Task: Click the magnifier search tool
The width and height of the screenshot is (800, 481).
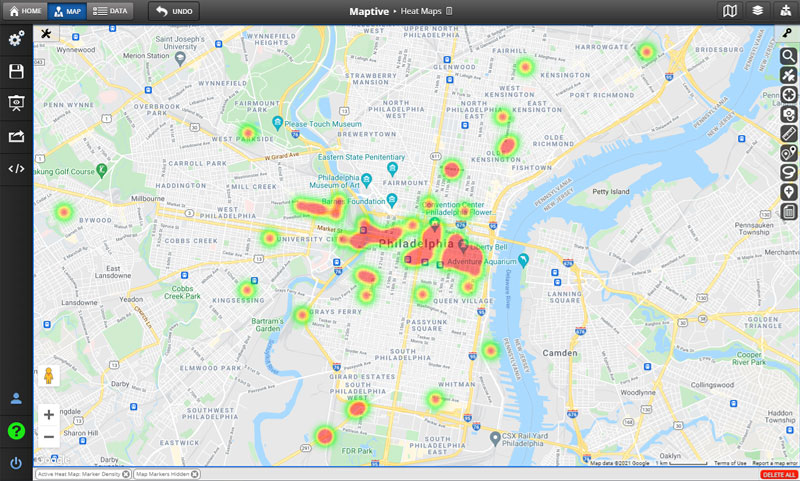Action: pos(789,57)
